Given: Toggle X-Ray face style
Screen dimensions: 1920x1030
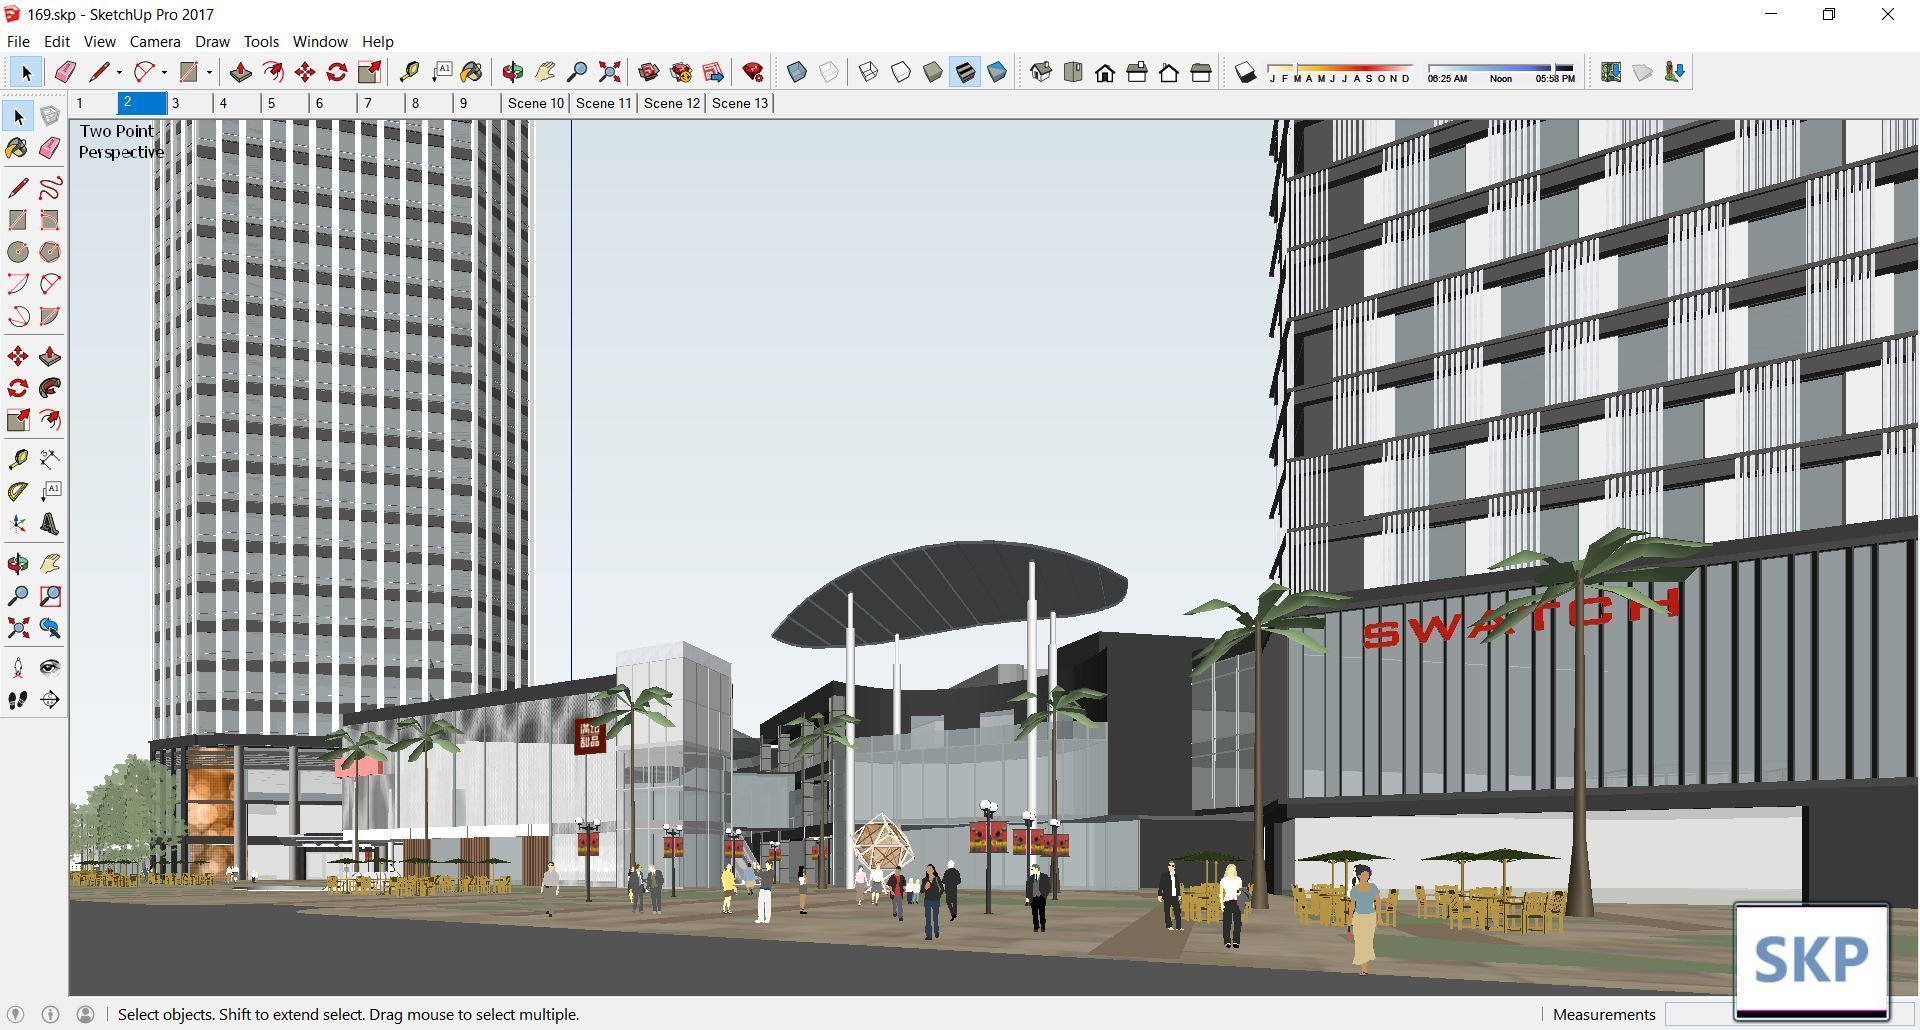Looking at the screenshot, I should pos(797,72).
